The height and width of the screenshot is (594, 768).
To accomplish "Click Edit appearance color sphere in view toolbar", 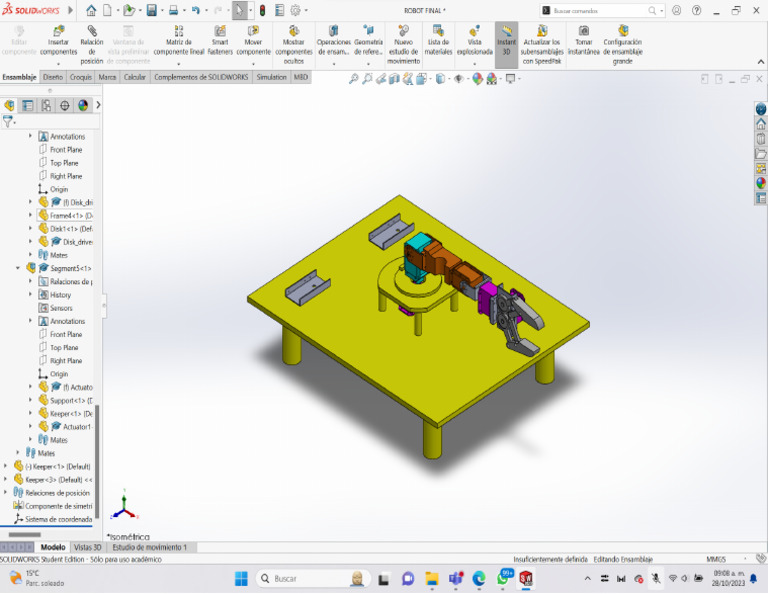I will 477,78.
